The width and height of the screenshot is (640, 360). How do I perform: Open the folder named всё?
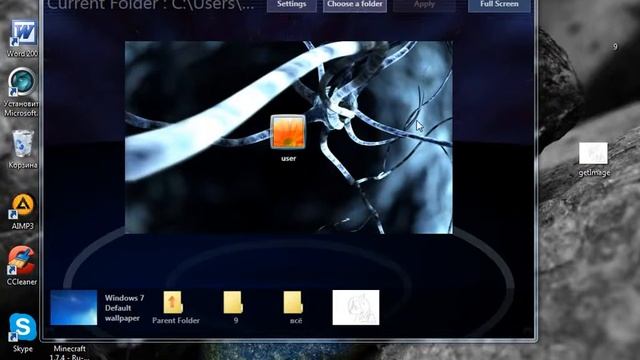point(293,302)
